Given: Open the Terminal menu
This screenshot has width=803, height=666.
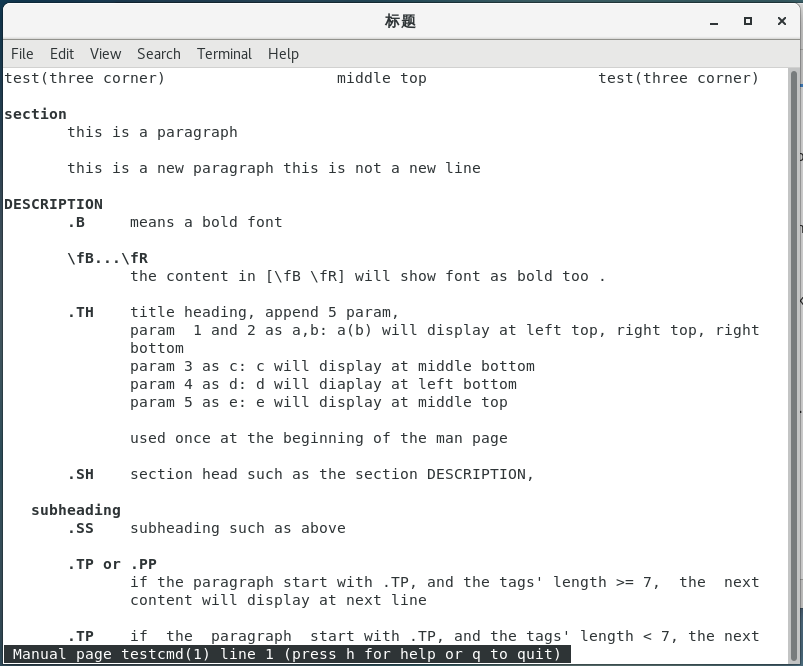Looking at the screenshot, I should (x=223, y=54).
